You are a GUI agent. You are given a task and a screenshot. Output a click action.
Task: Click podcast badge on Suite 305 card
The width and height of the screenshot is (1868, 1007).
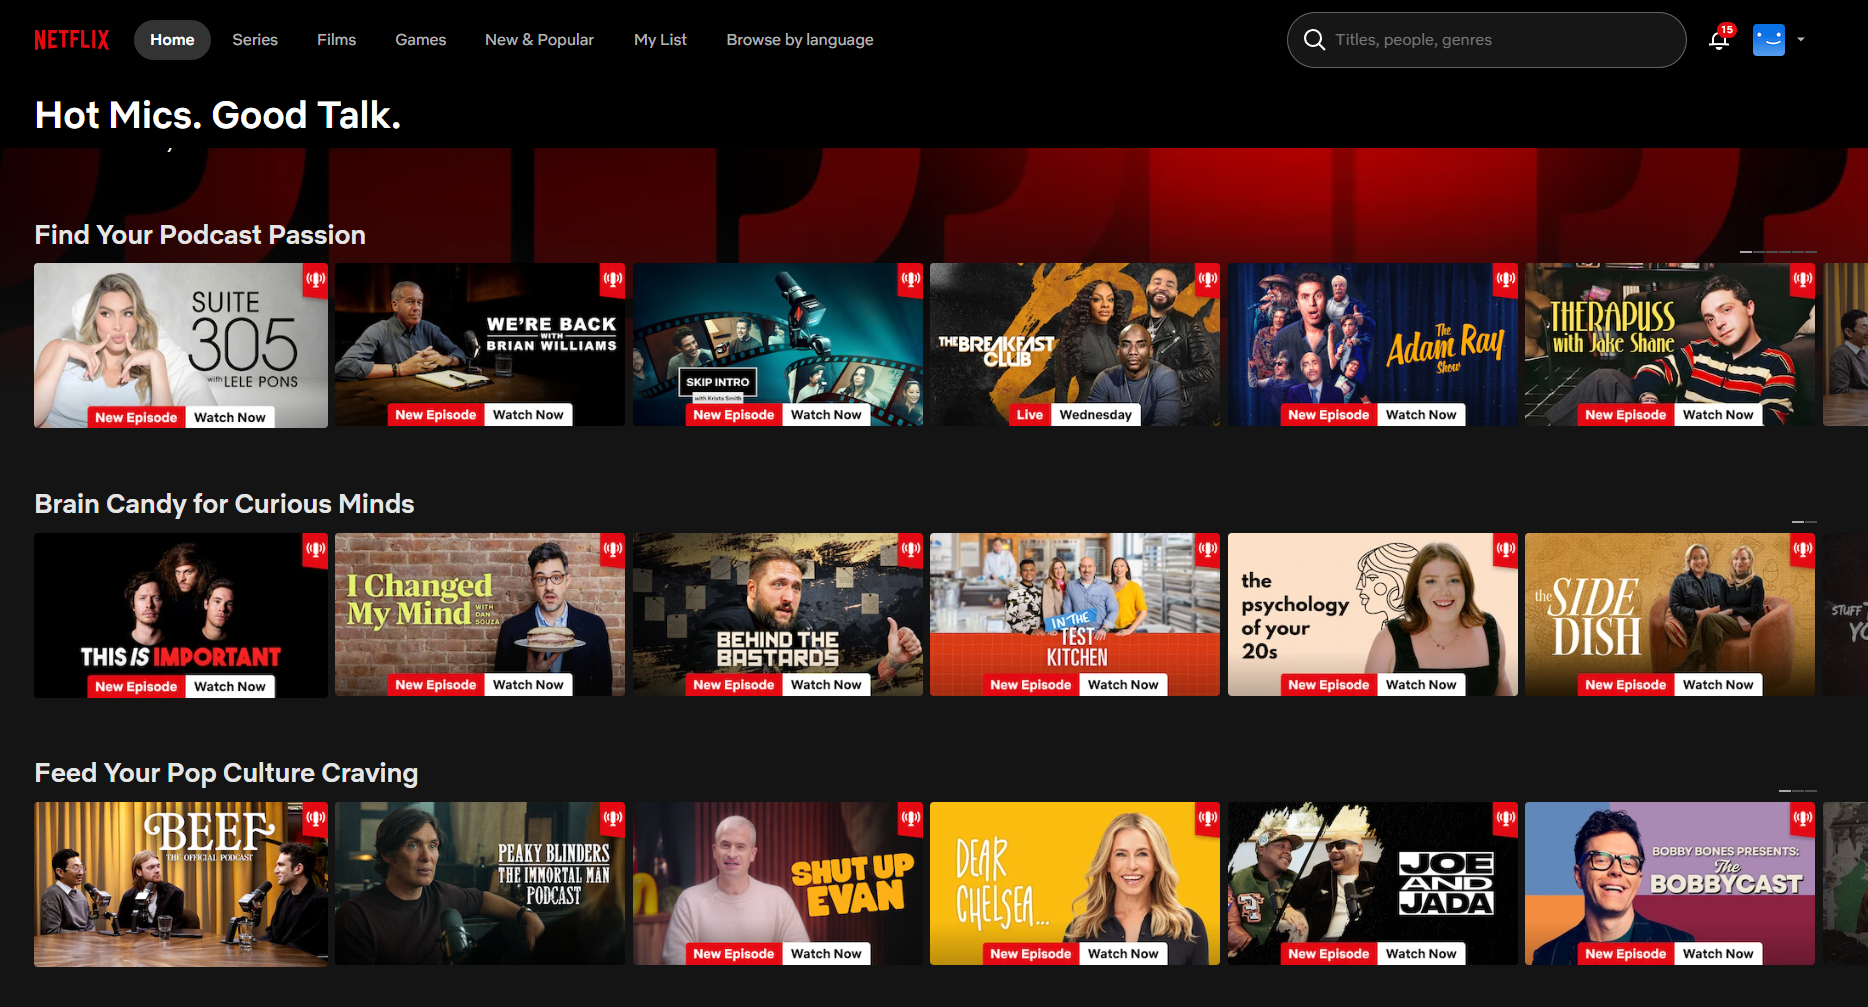(315, 279)
